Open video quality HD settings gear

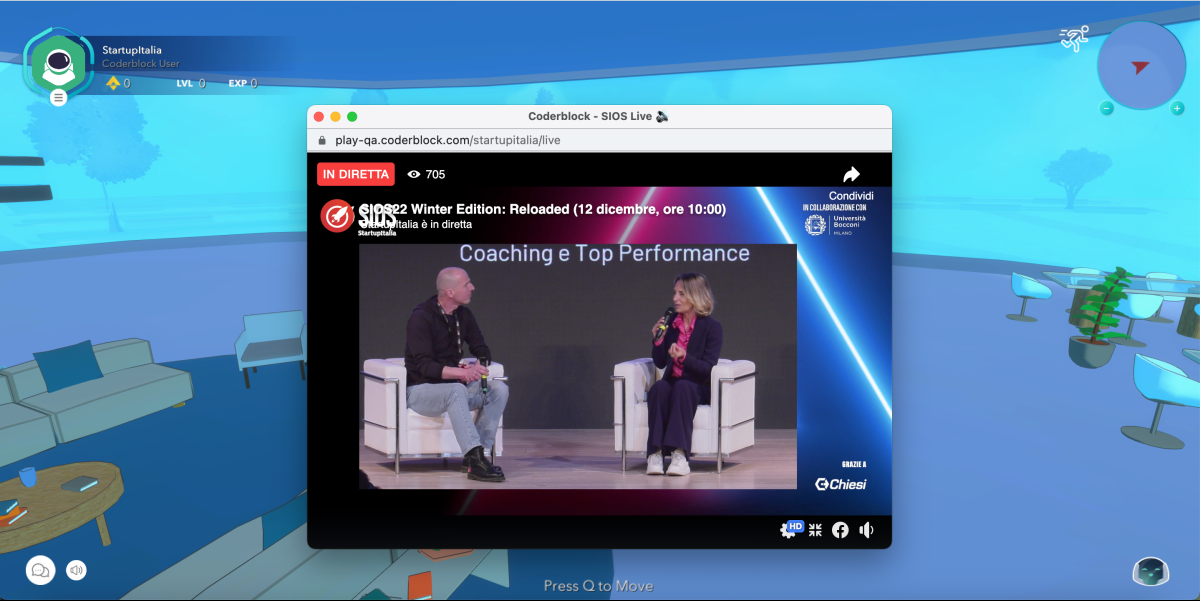pyautogui.click(x=790, y=530)
